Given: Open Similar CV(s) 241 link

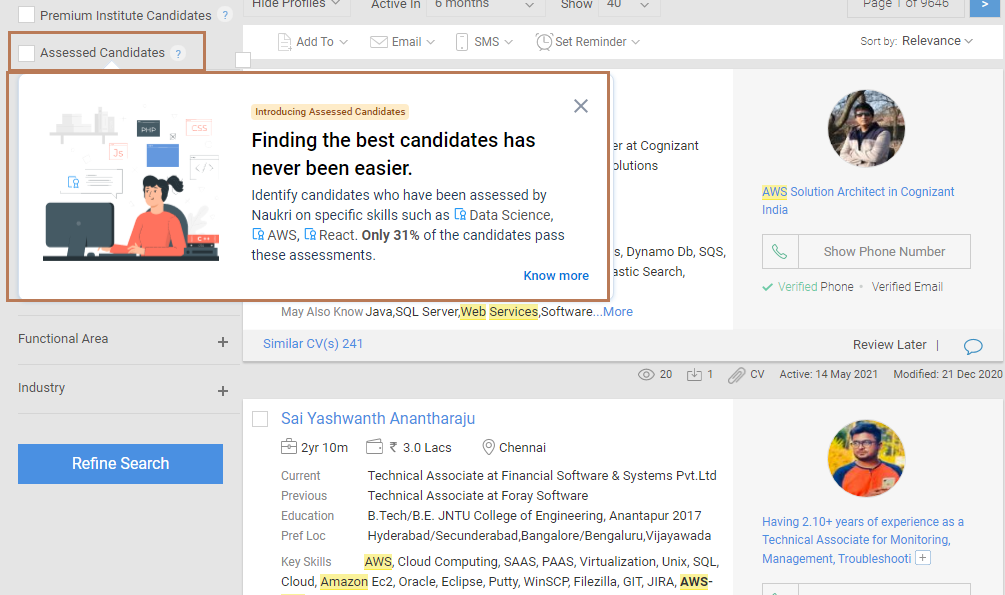Looking at the screenshot, I should pos(313,344).
